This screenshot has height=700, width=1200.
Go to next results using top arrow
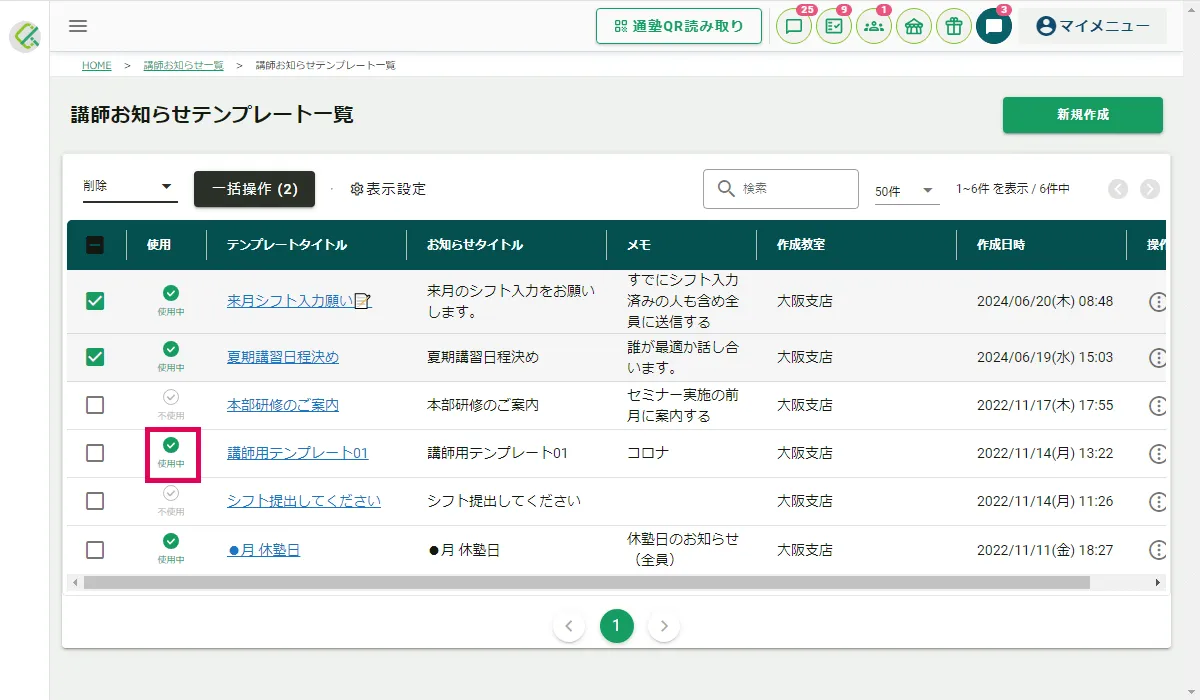1150,189
